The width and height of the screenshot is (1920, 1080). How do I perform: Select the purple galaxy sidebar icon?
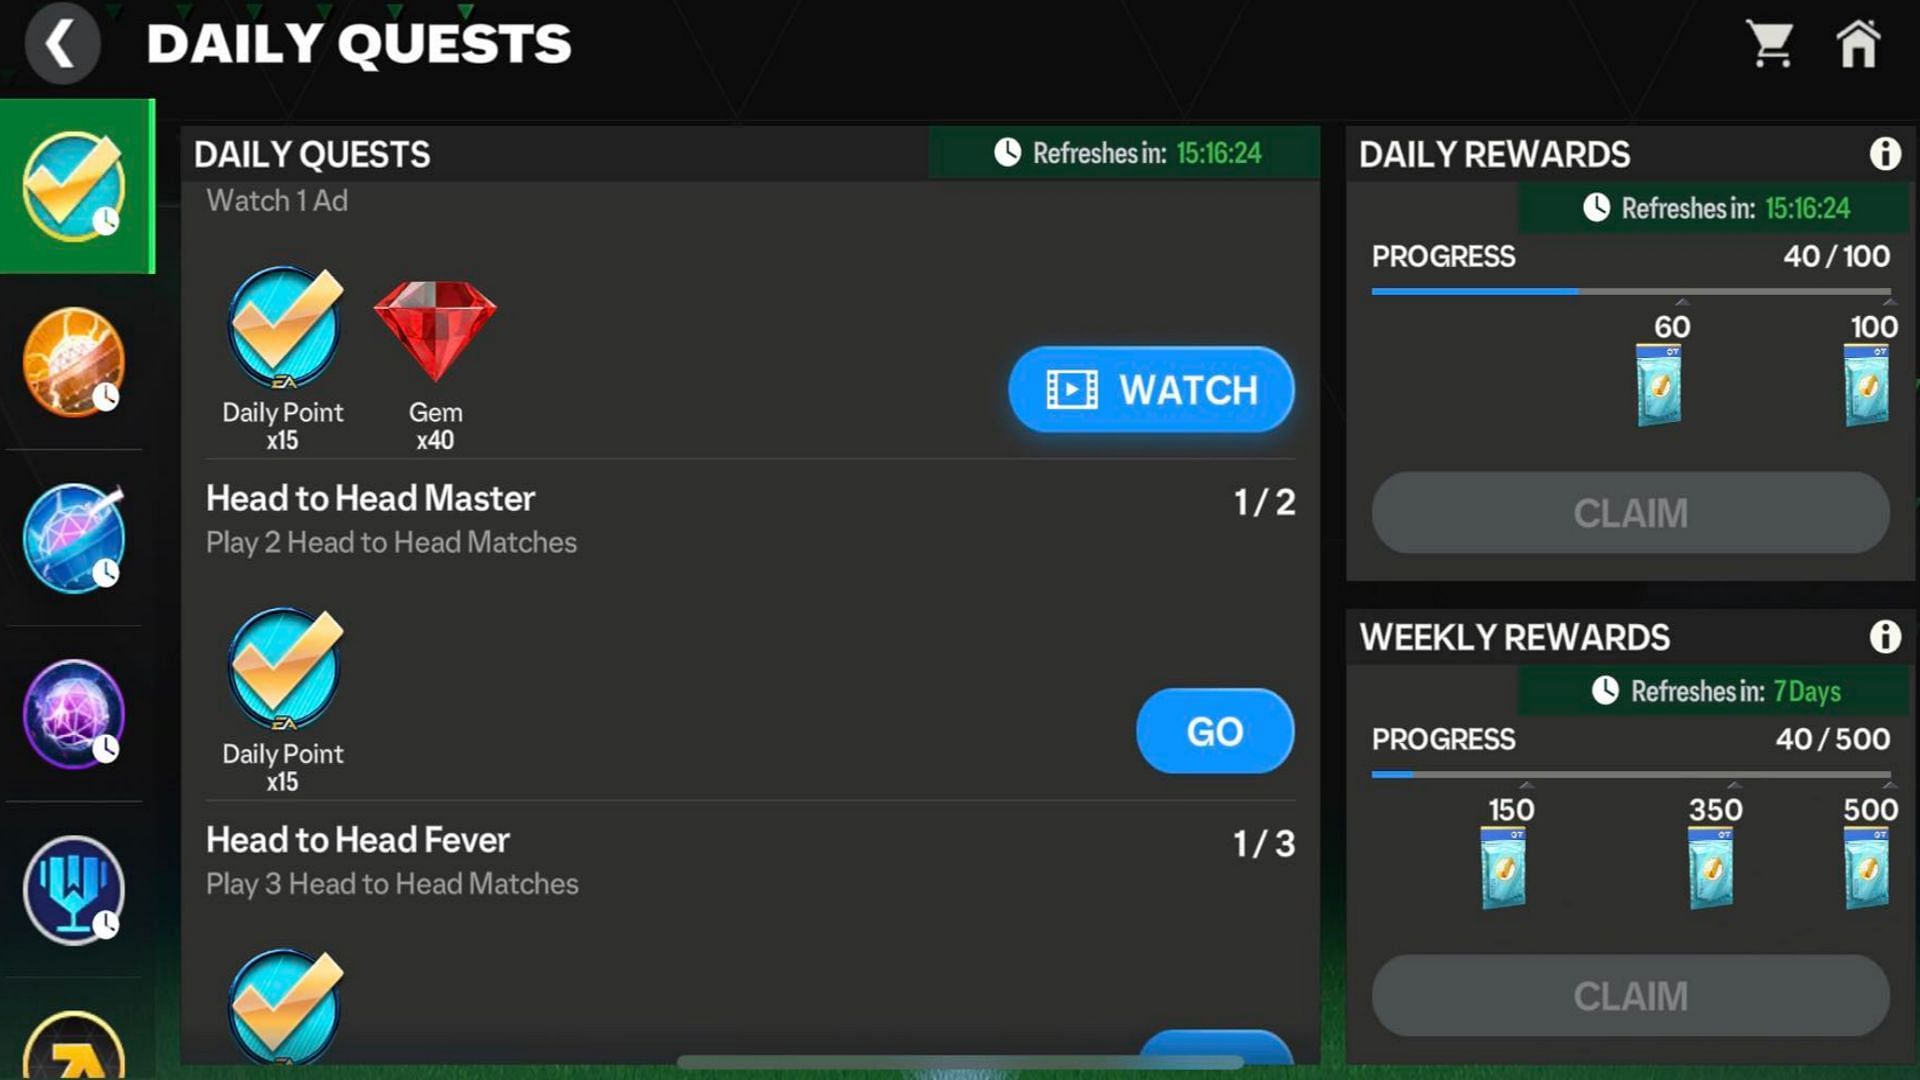(73, 712)
